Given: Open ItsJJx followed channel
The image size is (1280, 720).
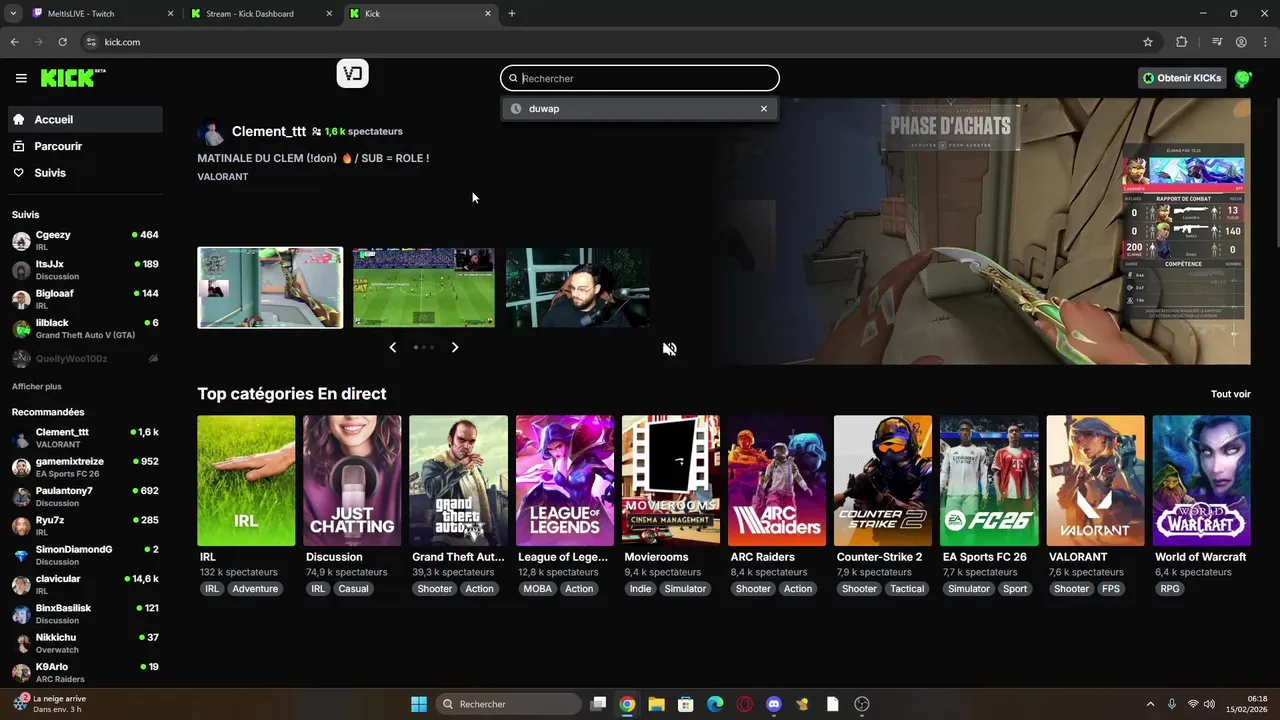Looking at the screenshot, I should click(85, 270).
